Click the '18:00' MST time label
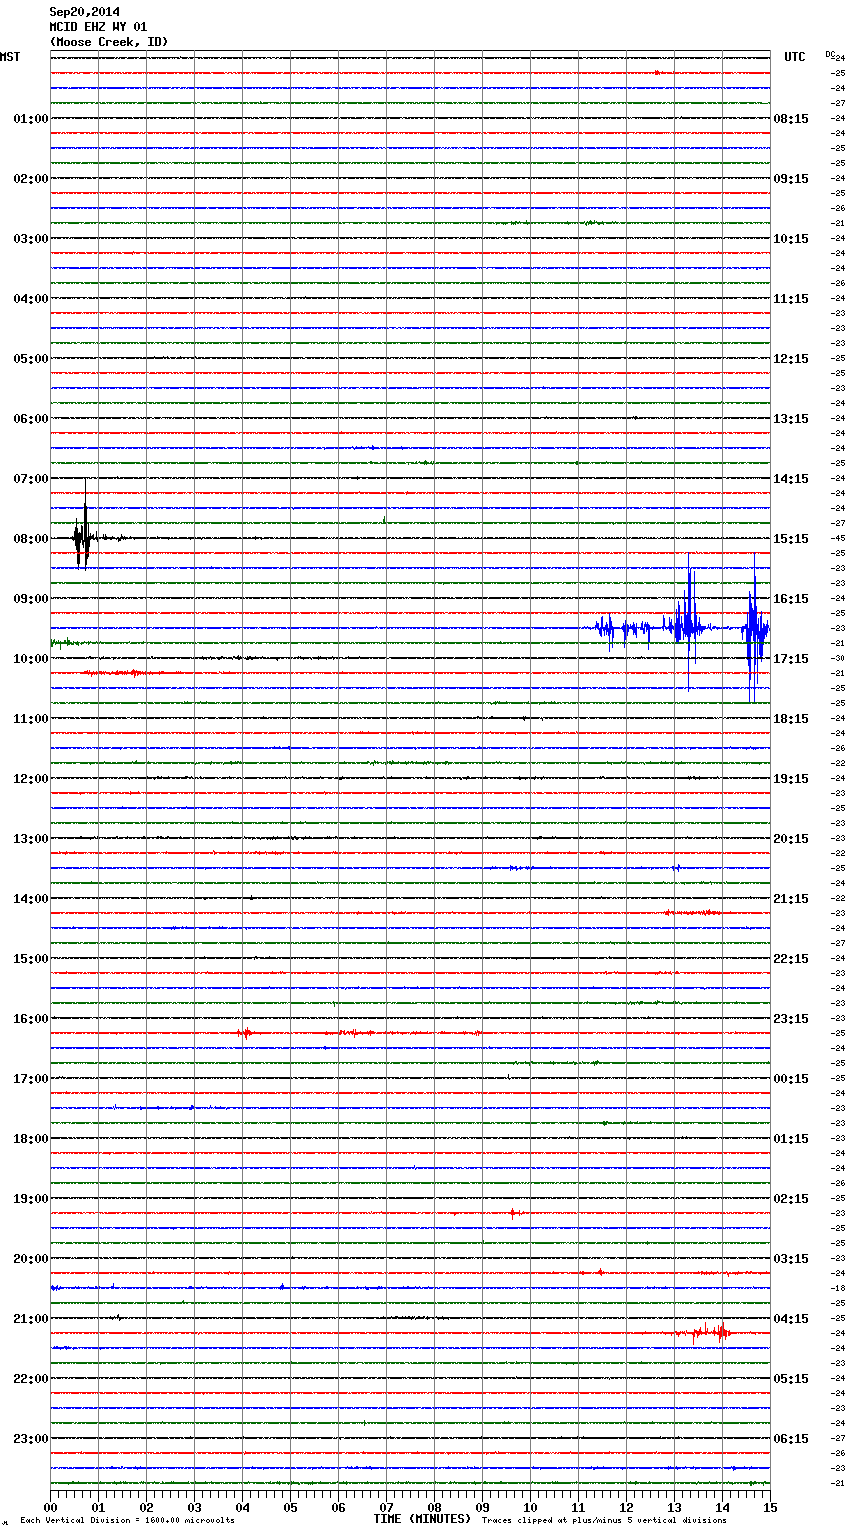This screenshot has width=850, height=1534. coord(30,1139)
